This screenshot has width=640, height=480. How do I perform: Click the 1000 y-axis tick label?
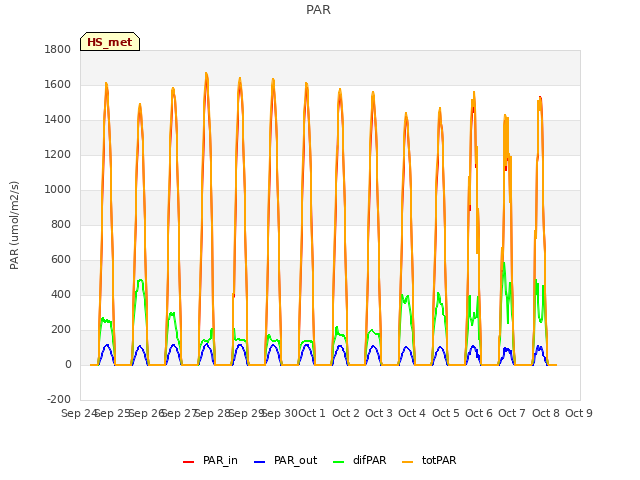coord(58,189)
